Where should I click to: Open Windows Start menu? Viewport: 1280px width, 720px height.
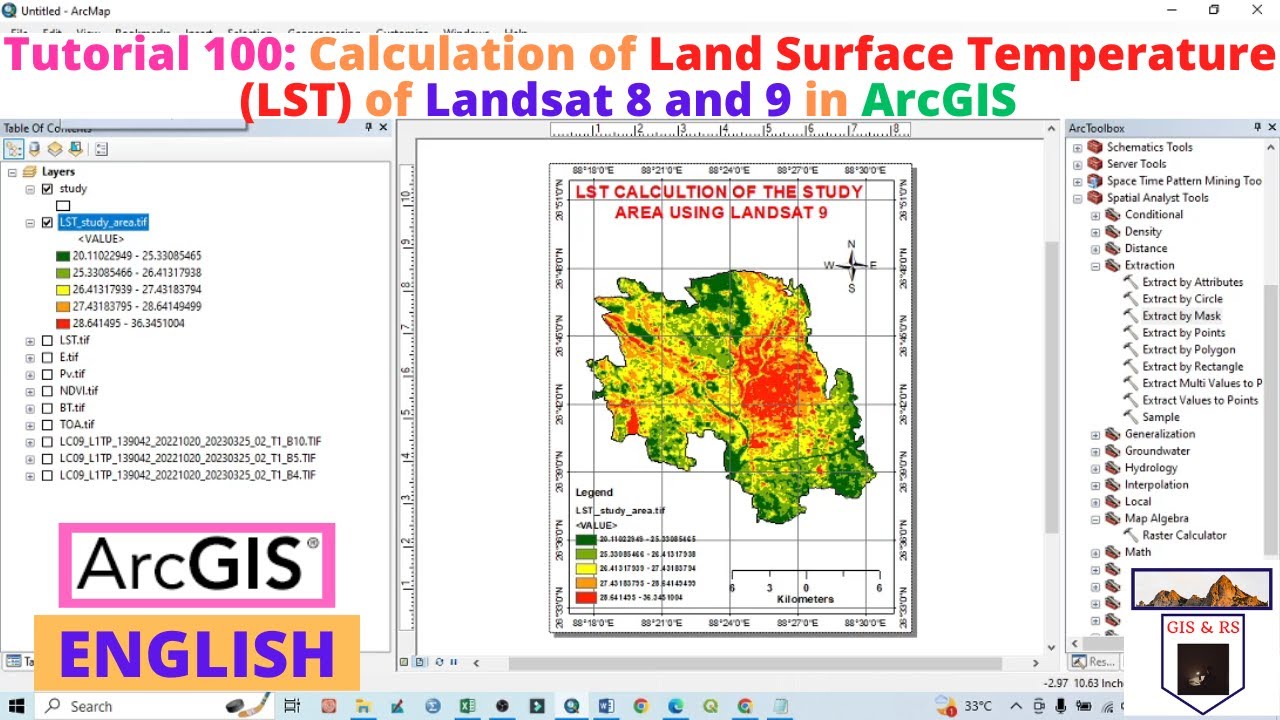(x=17, y=706)
